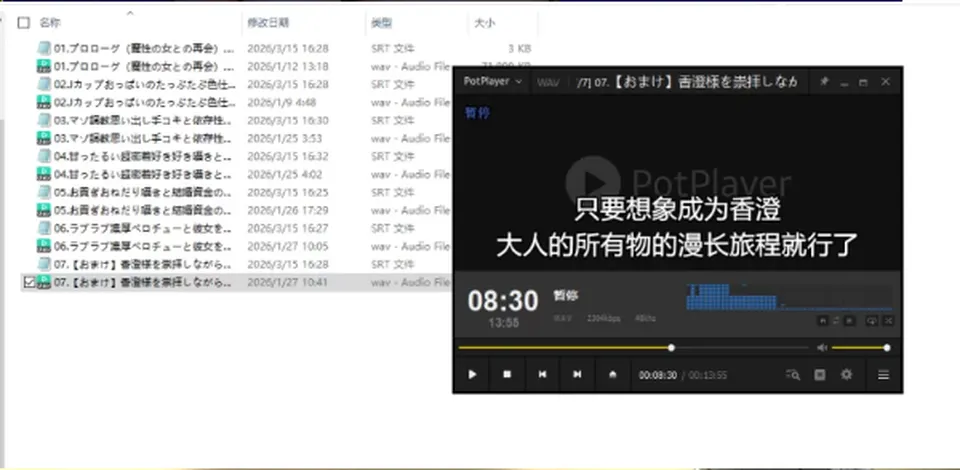This screenshot has height=470, width=960.
Task: Click the date 2026/3/15 16:32
Action: click(x=288, y=156)
